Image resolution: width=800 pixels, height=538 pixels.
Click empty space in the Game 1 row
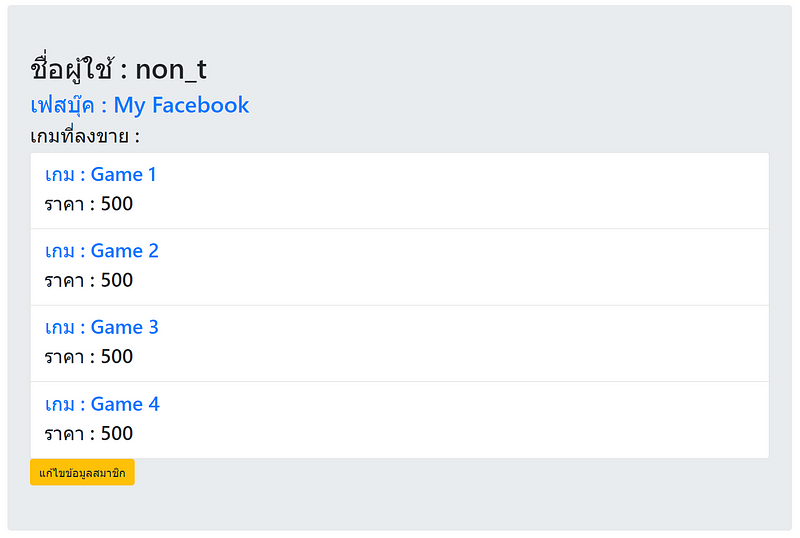click(500, 190)
